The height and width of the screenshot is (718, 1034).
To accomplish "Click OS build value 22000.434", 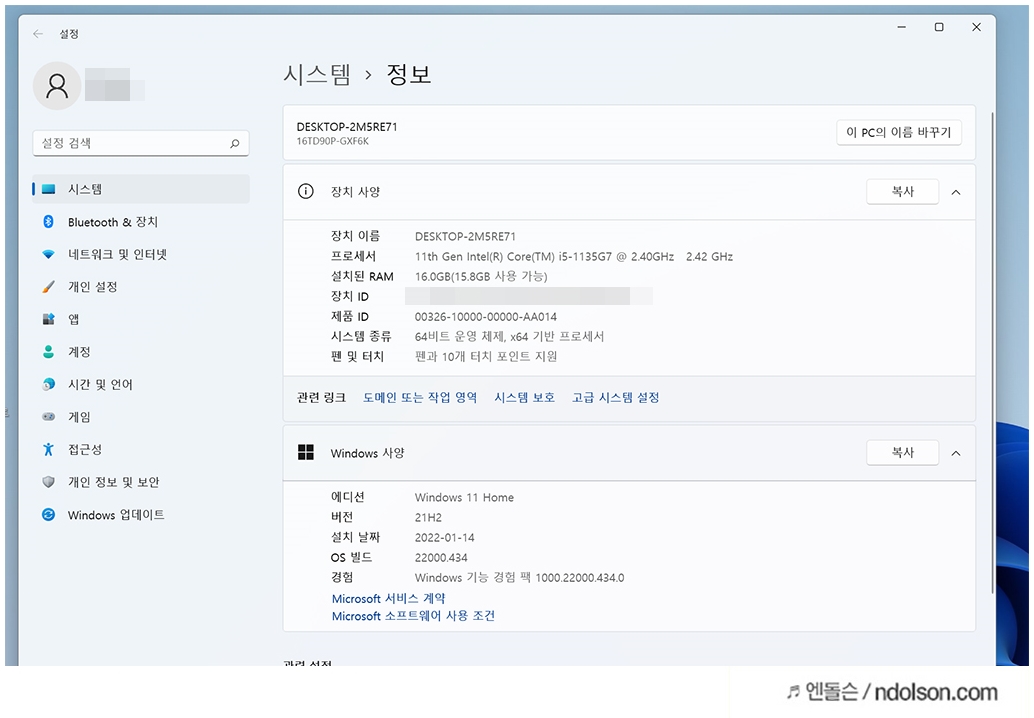I will pos(441,557).
